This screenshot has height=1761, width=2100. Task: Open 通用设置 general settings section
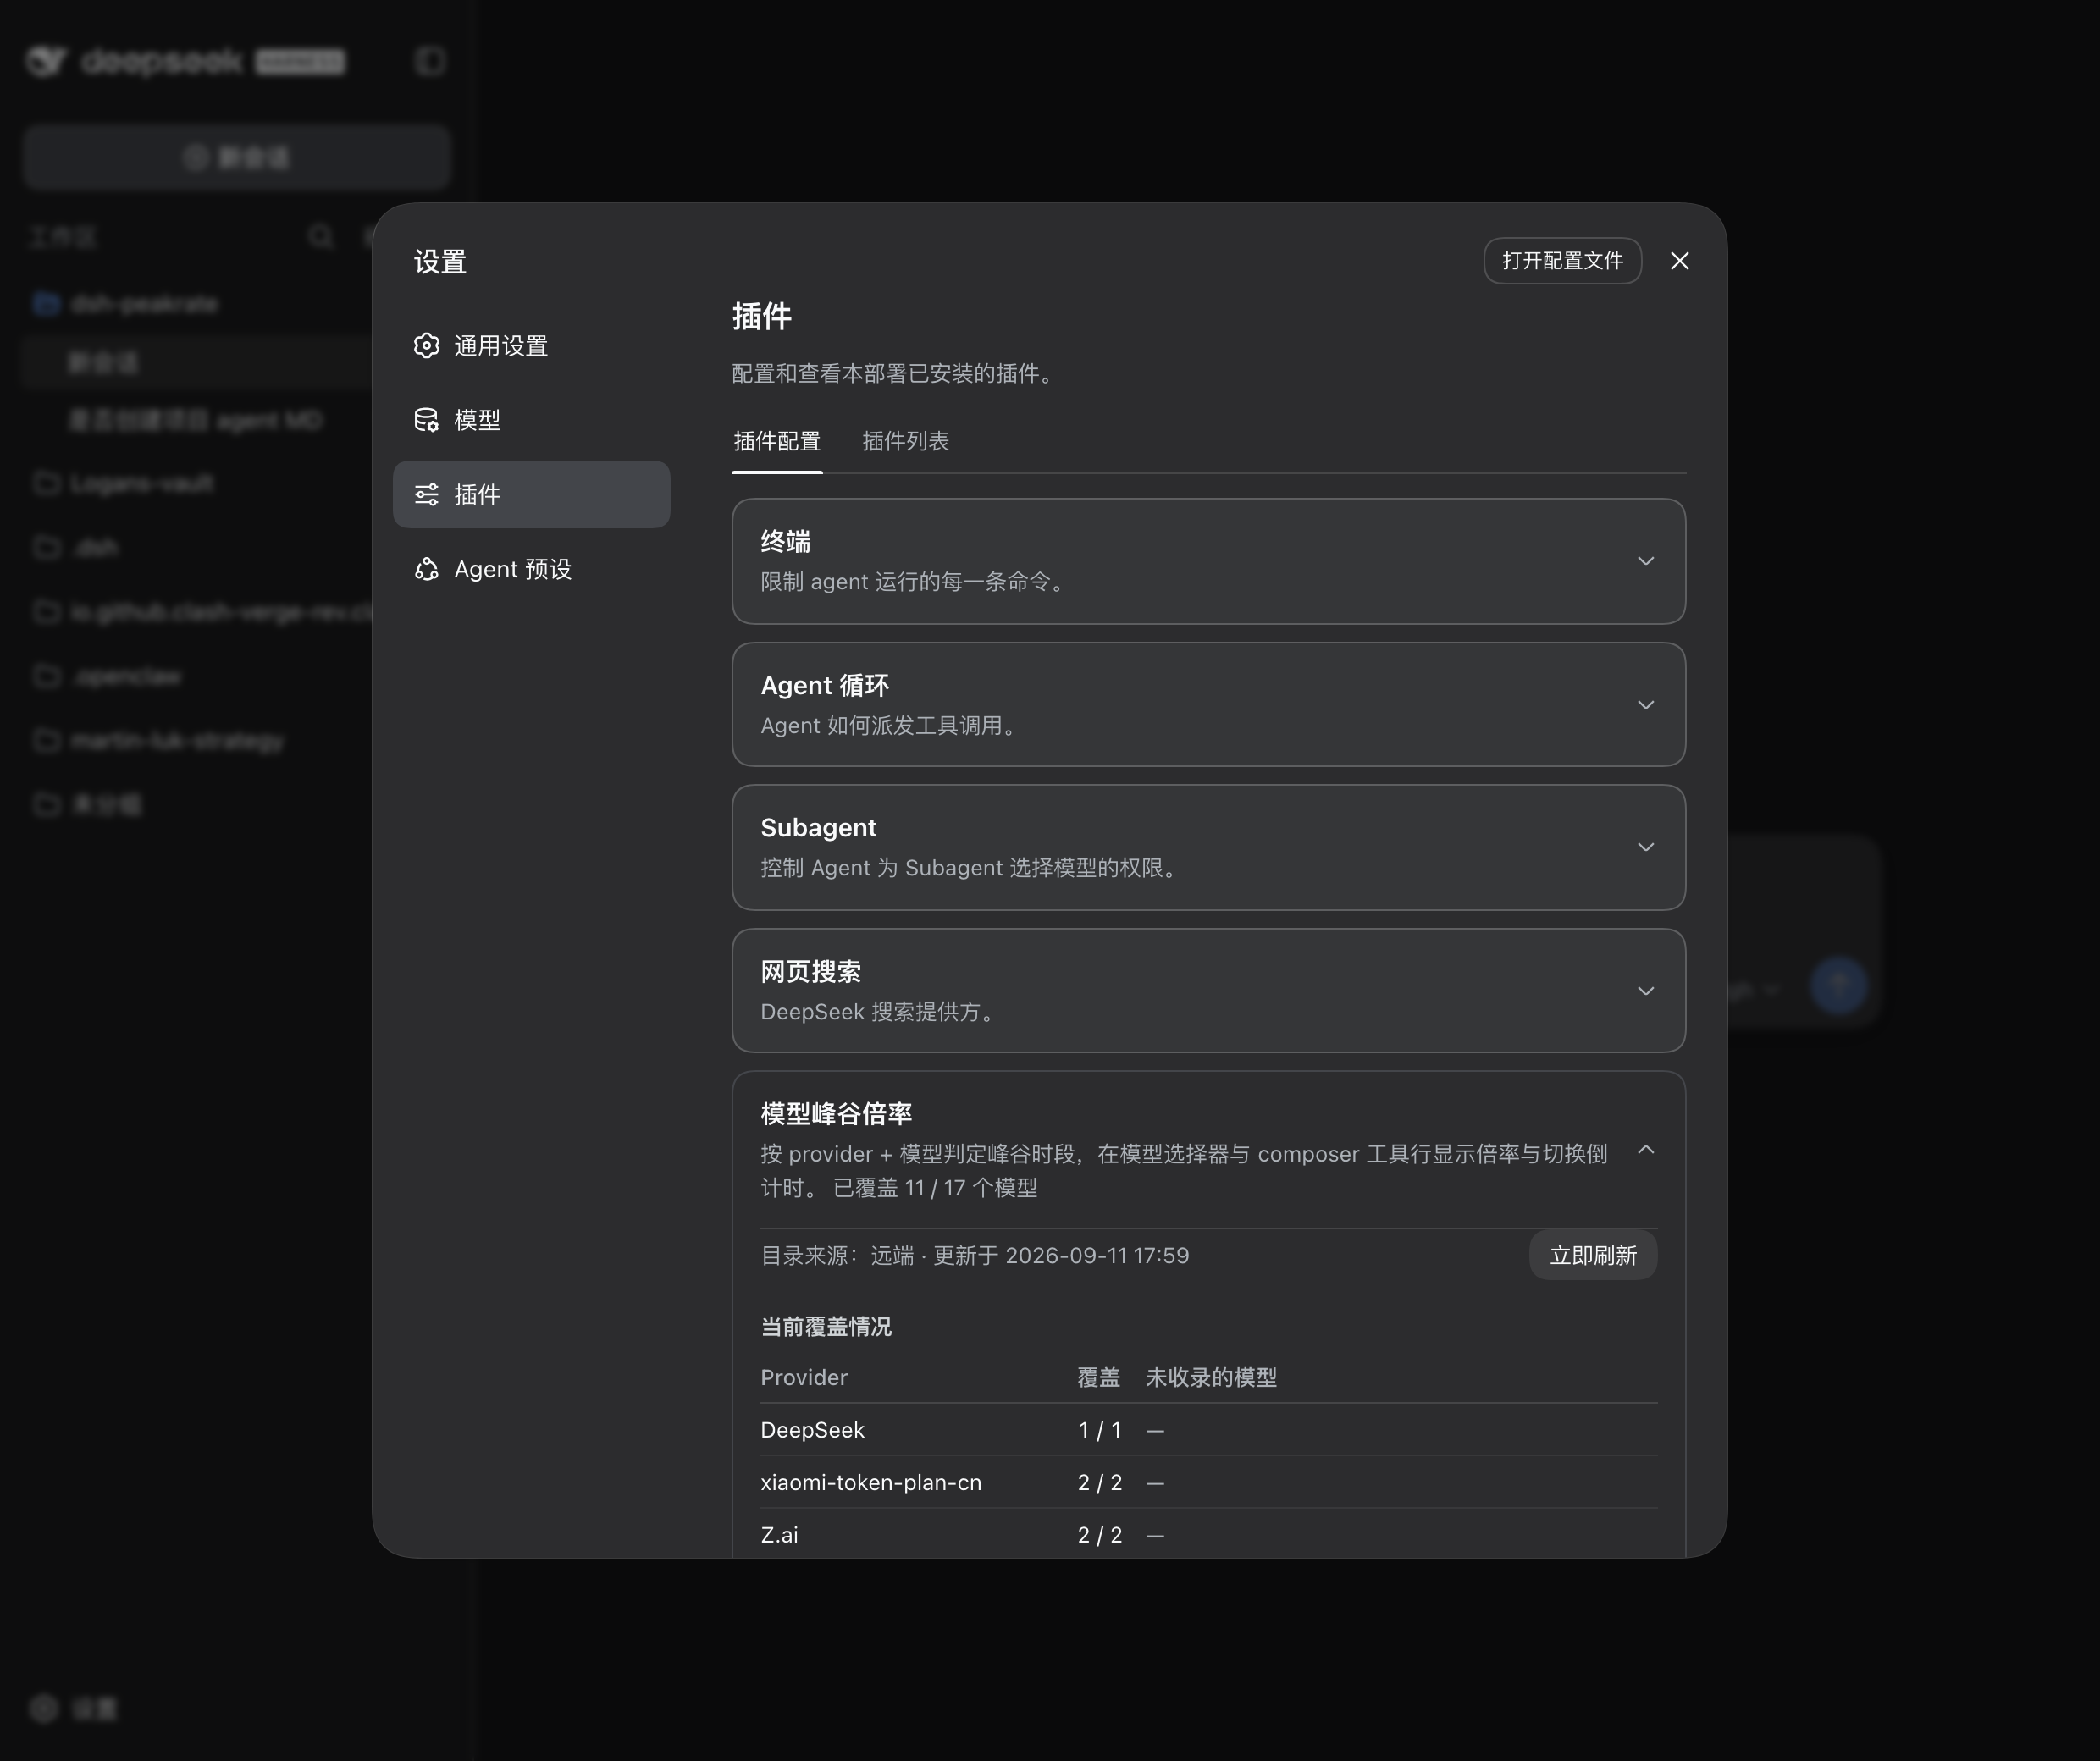click(x=531, y=346)
